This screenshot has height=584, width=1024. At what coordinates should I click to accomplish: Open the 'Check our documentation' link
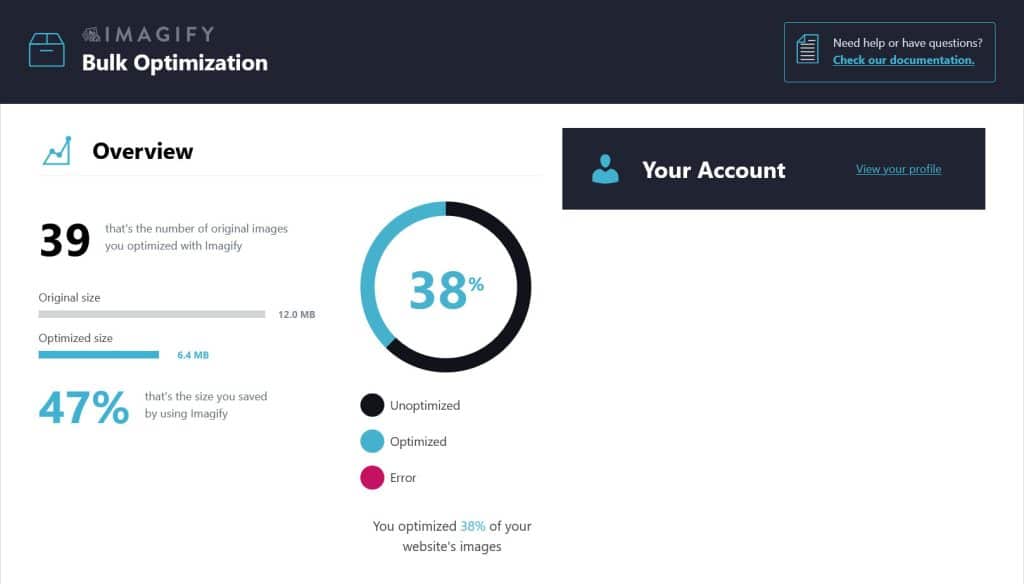903,60
